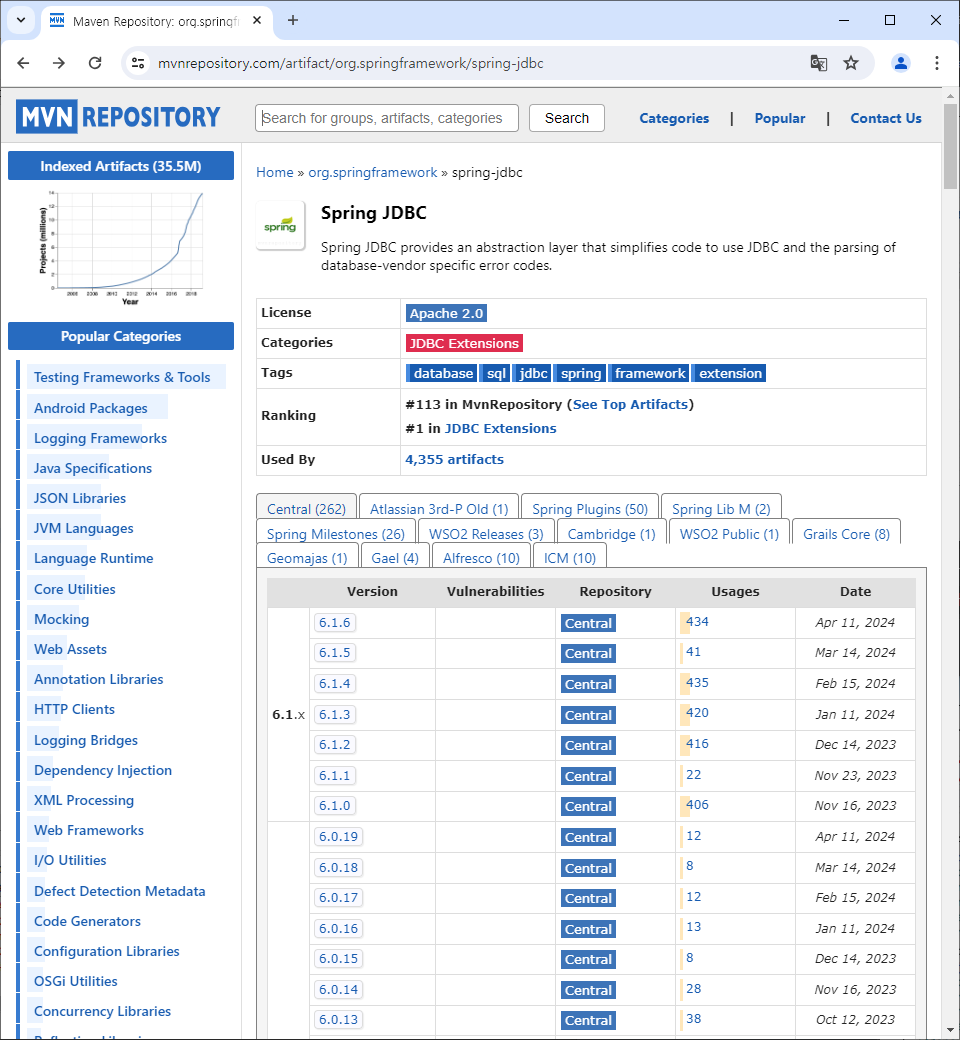Open Mocking category
The width and height of the screenshot is (960, 1040).
(x=61, y=619)
